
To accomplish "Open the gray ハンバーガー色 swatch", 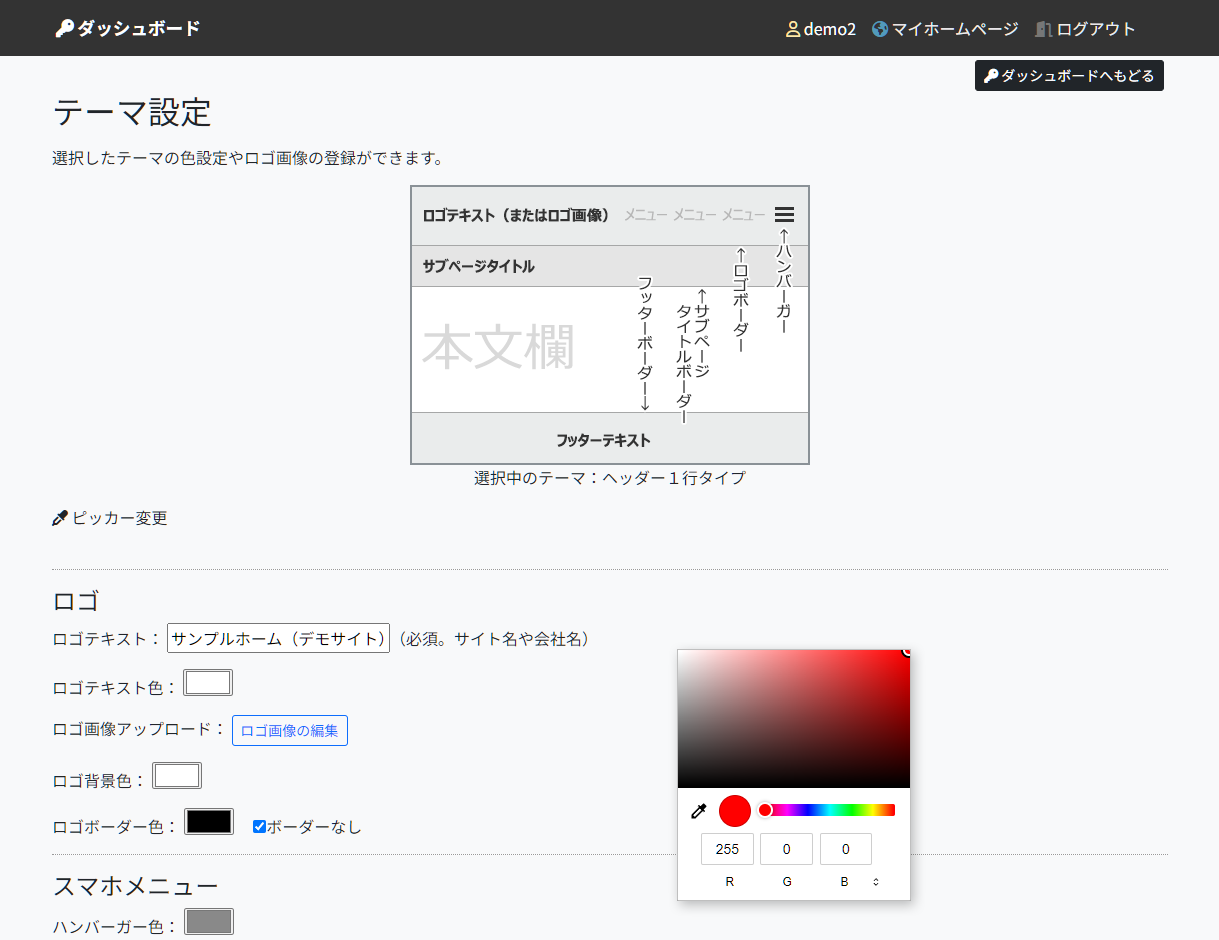I will tap(209, 922).
